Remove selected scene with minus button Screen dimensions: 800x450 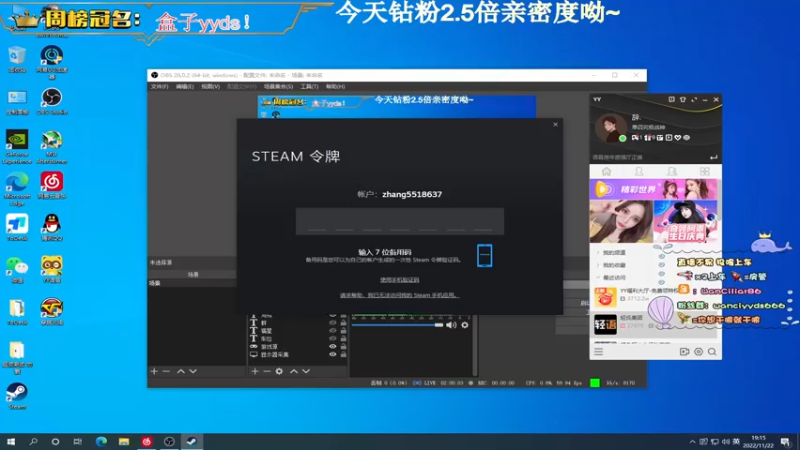click(x=166, y=371)
